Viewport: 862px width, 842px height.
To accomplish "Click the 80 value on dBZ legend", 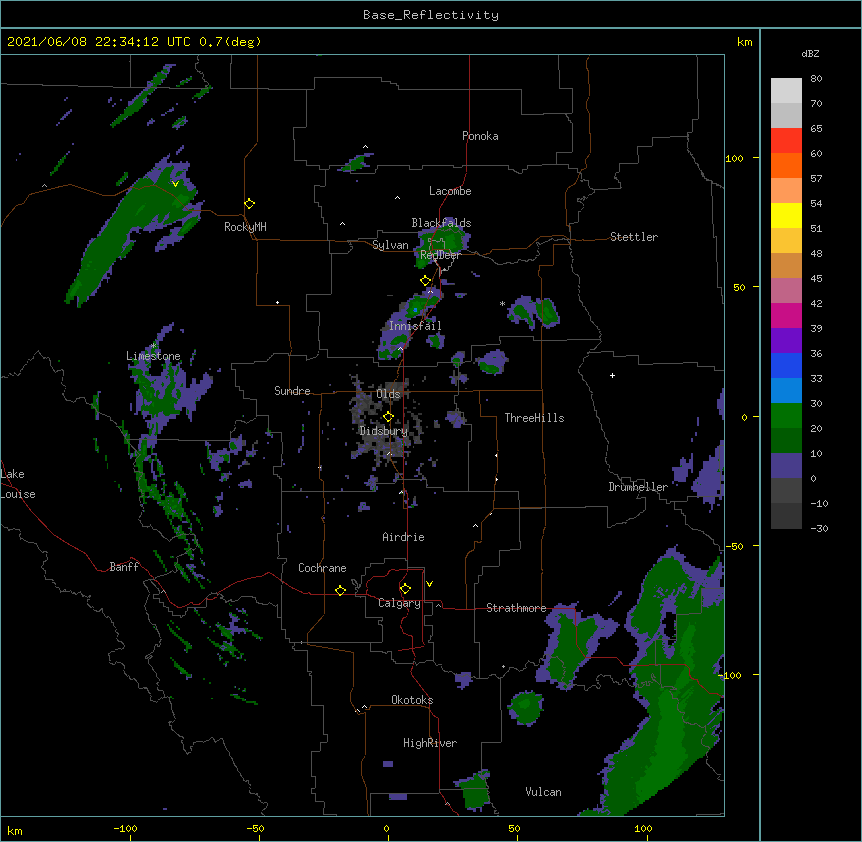I will tap(816, 79).
